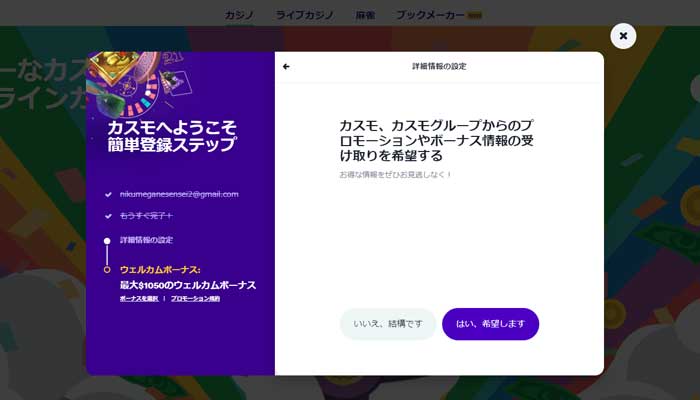Select the もうすぐ完了！ completed step

[x=146, y=216]
